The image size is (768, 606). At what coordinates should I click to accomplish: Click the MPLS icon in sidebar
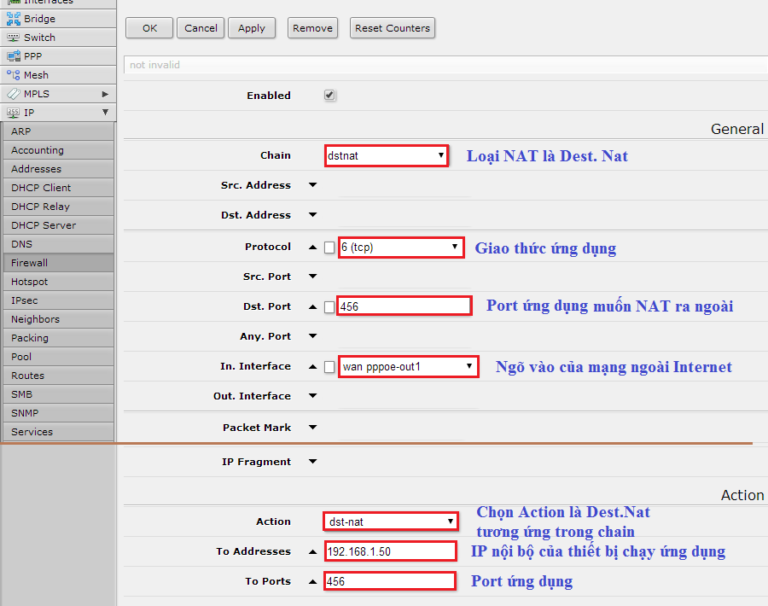tap(13, 94)
